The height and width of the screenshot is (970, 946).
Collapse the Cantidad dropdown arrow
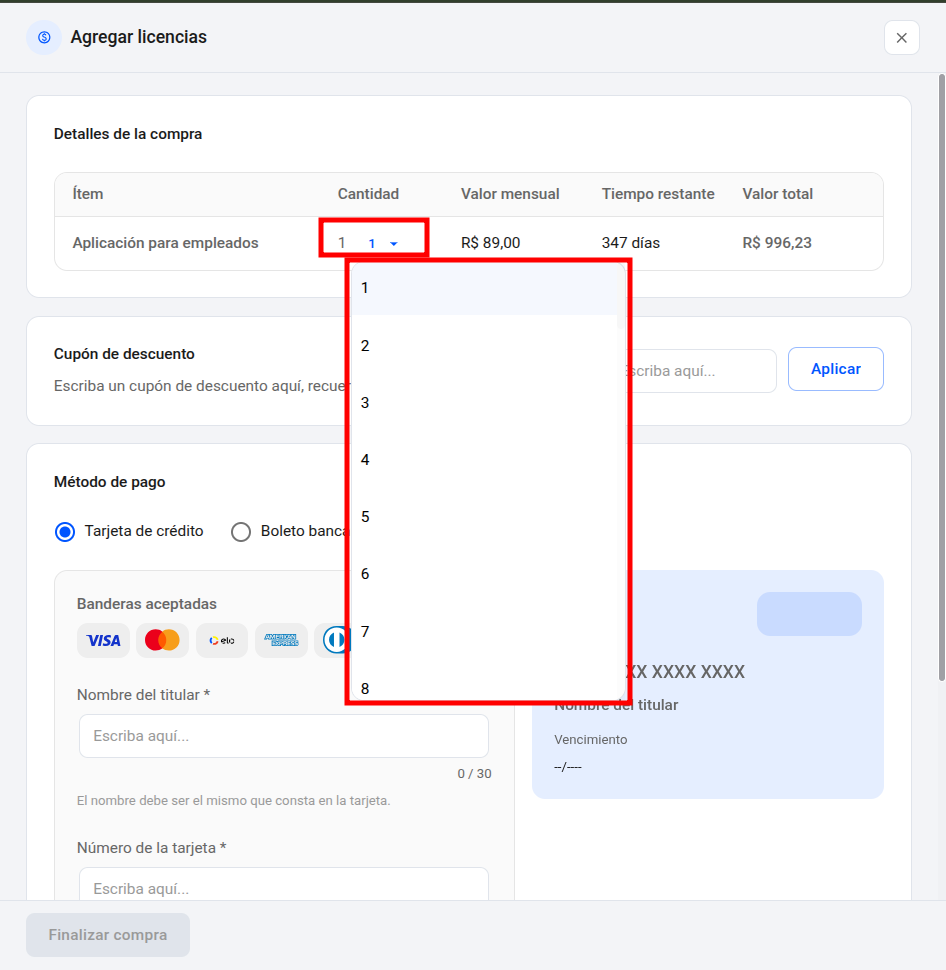tap(393, 244)
